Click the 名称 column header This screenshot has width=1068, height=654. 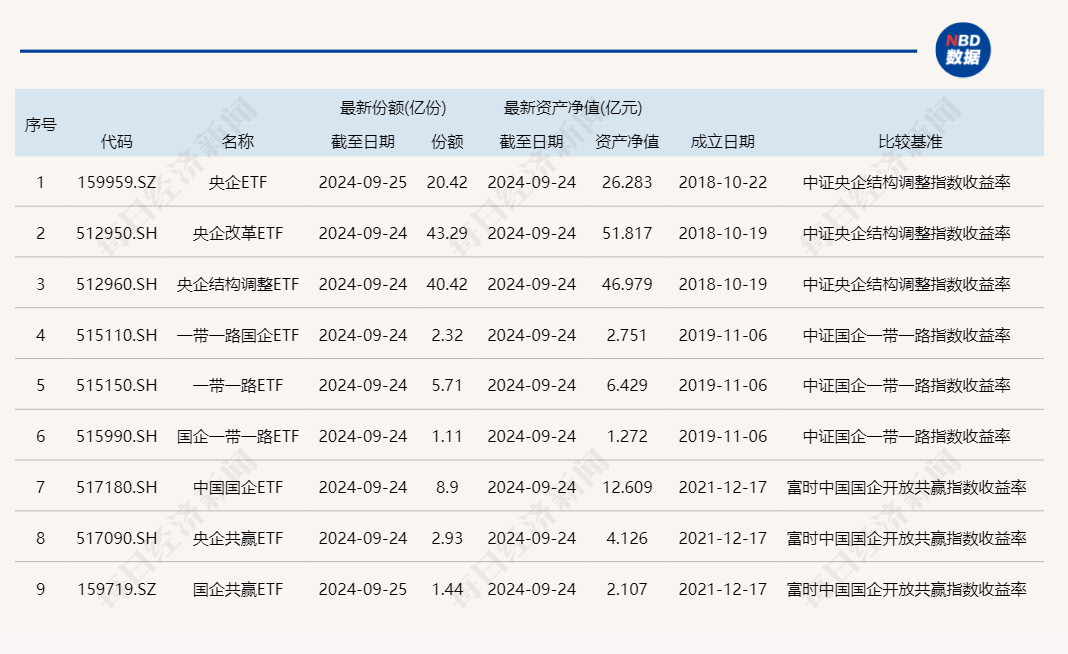[x=238, y=142]
